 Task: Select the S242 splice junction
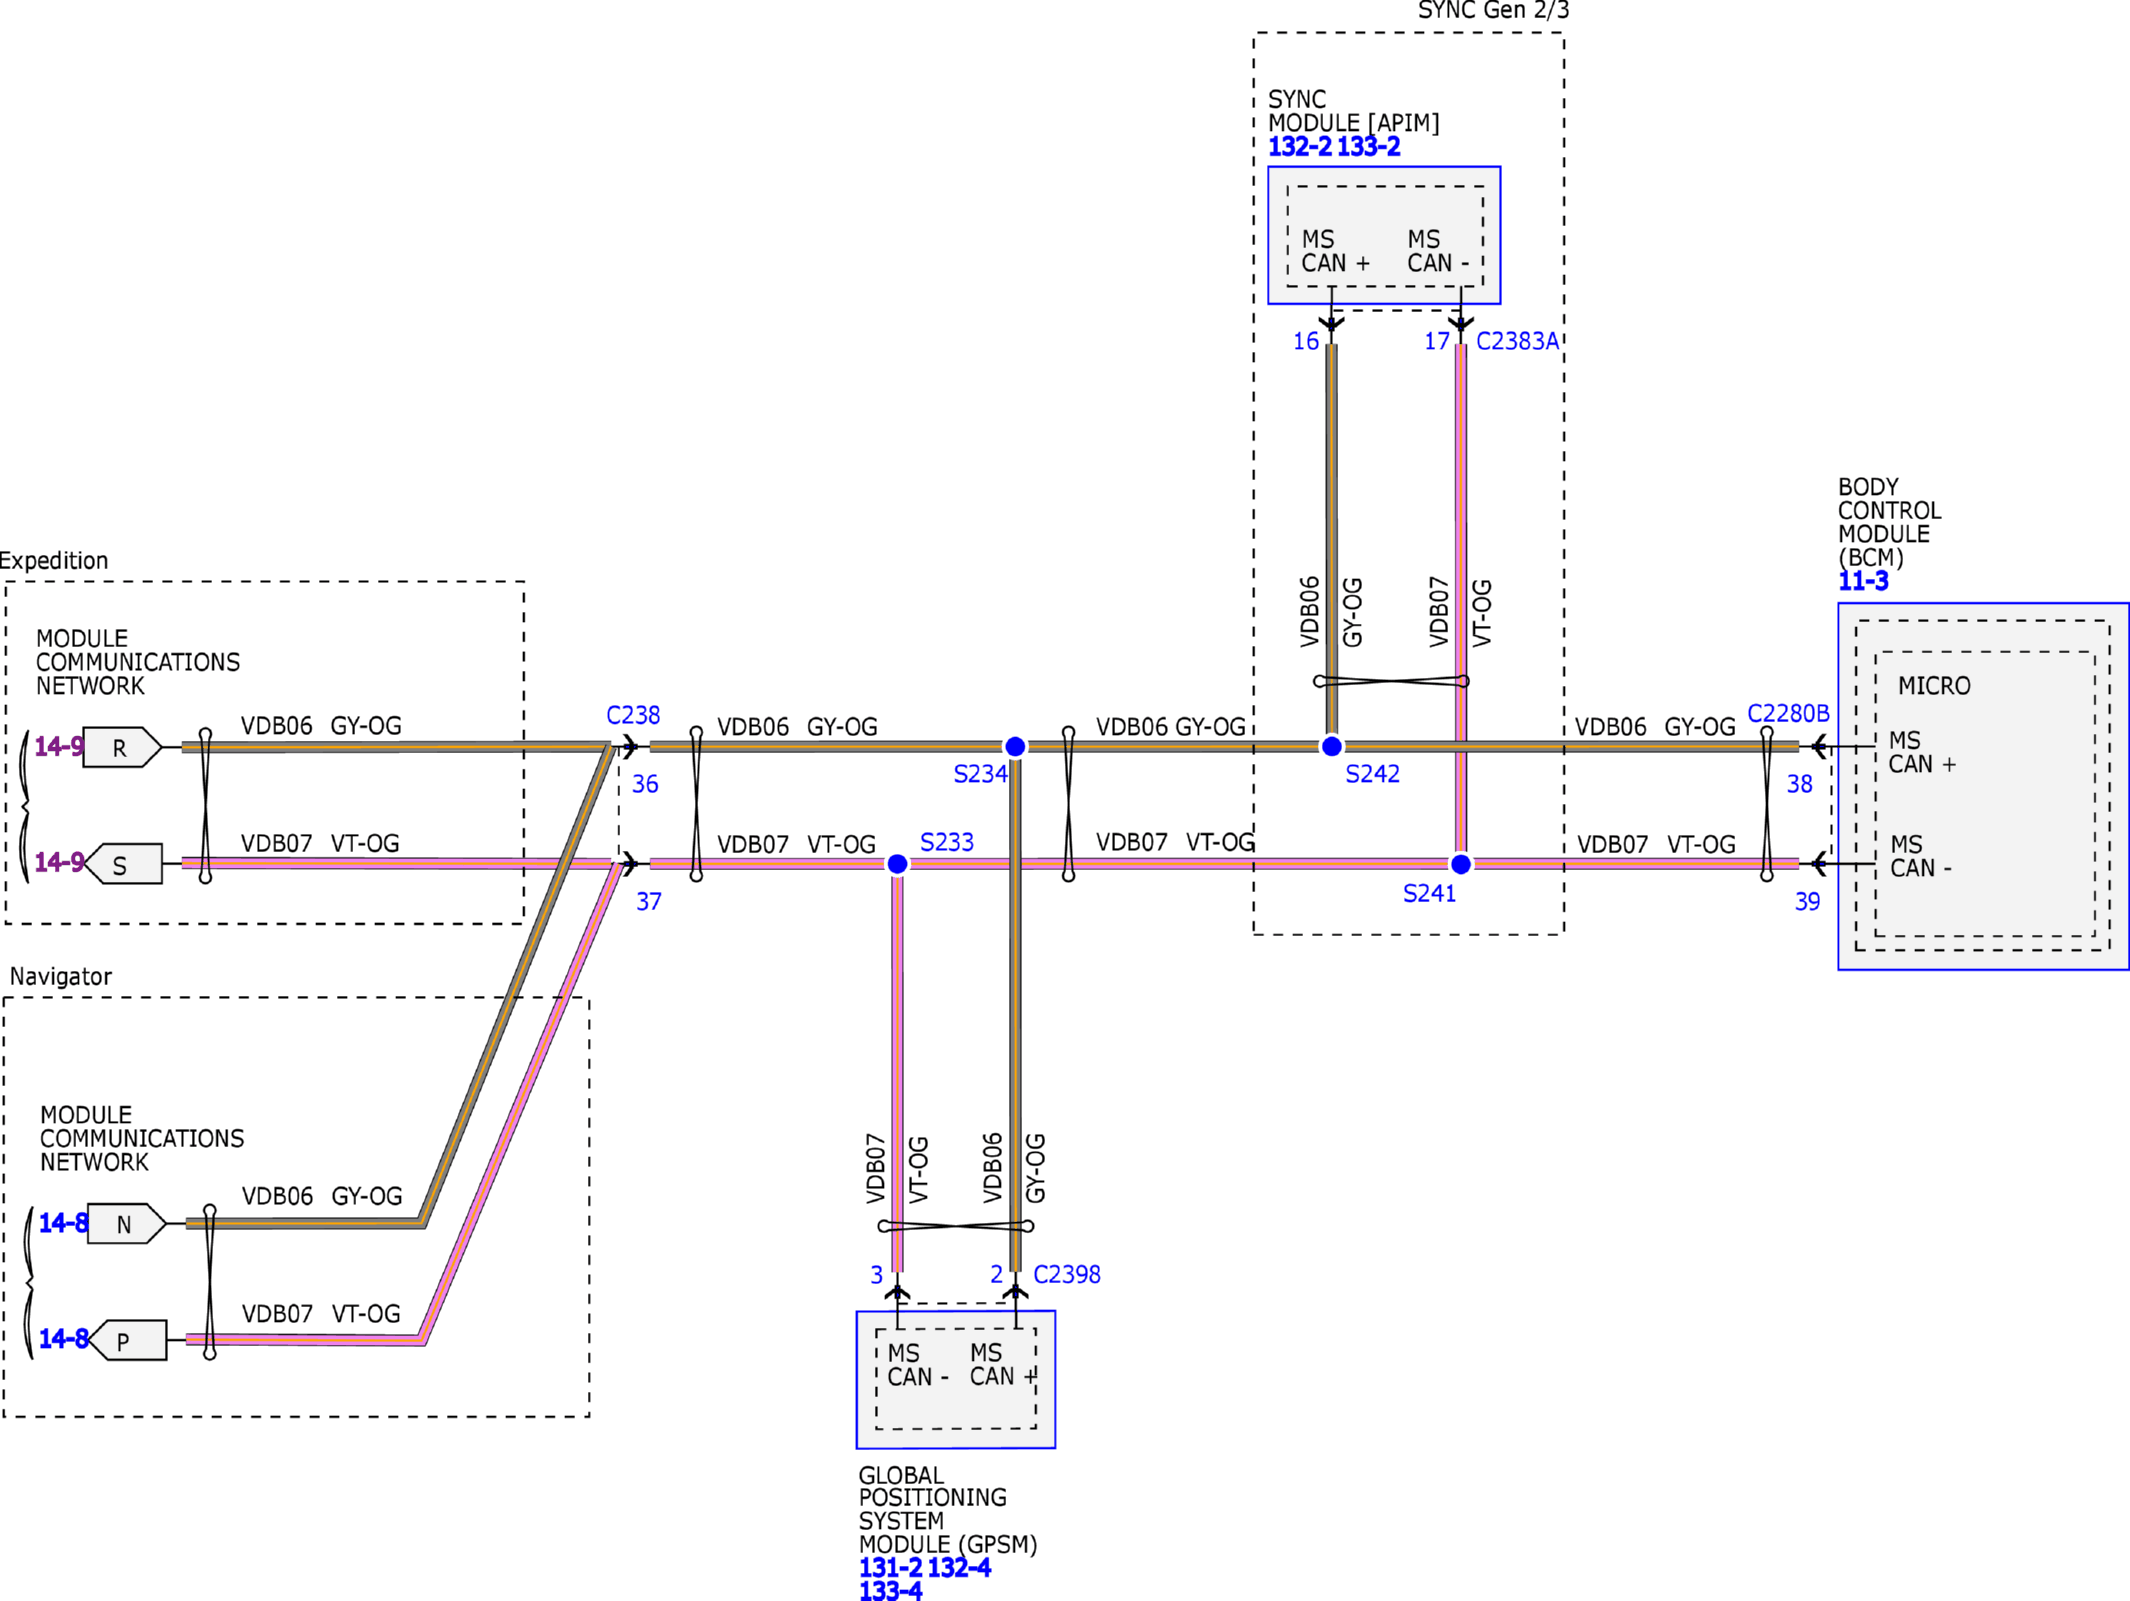click(x=1331, y=747)
